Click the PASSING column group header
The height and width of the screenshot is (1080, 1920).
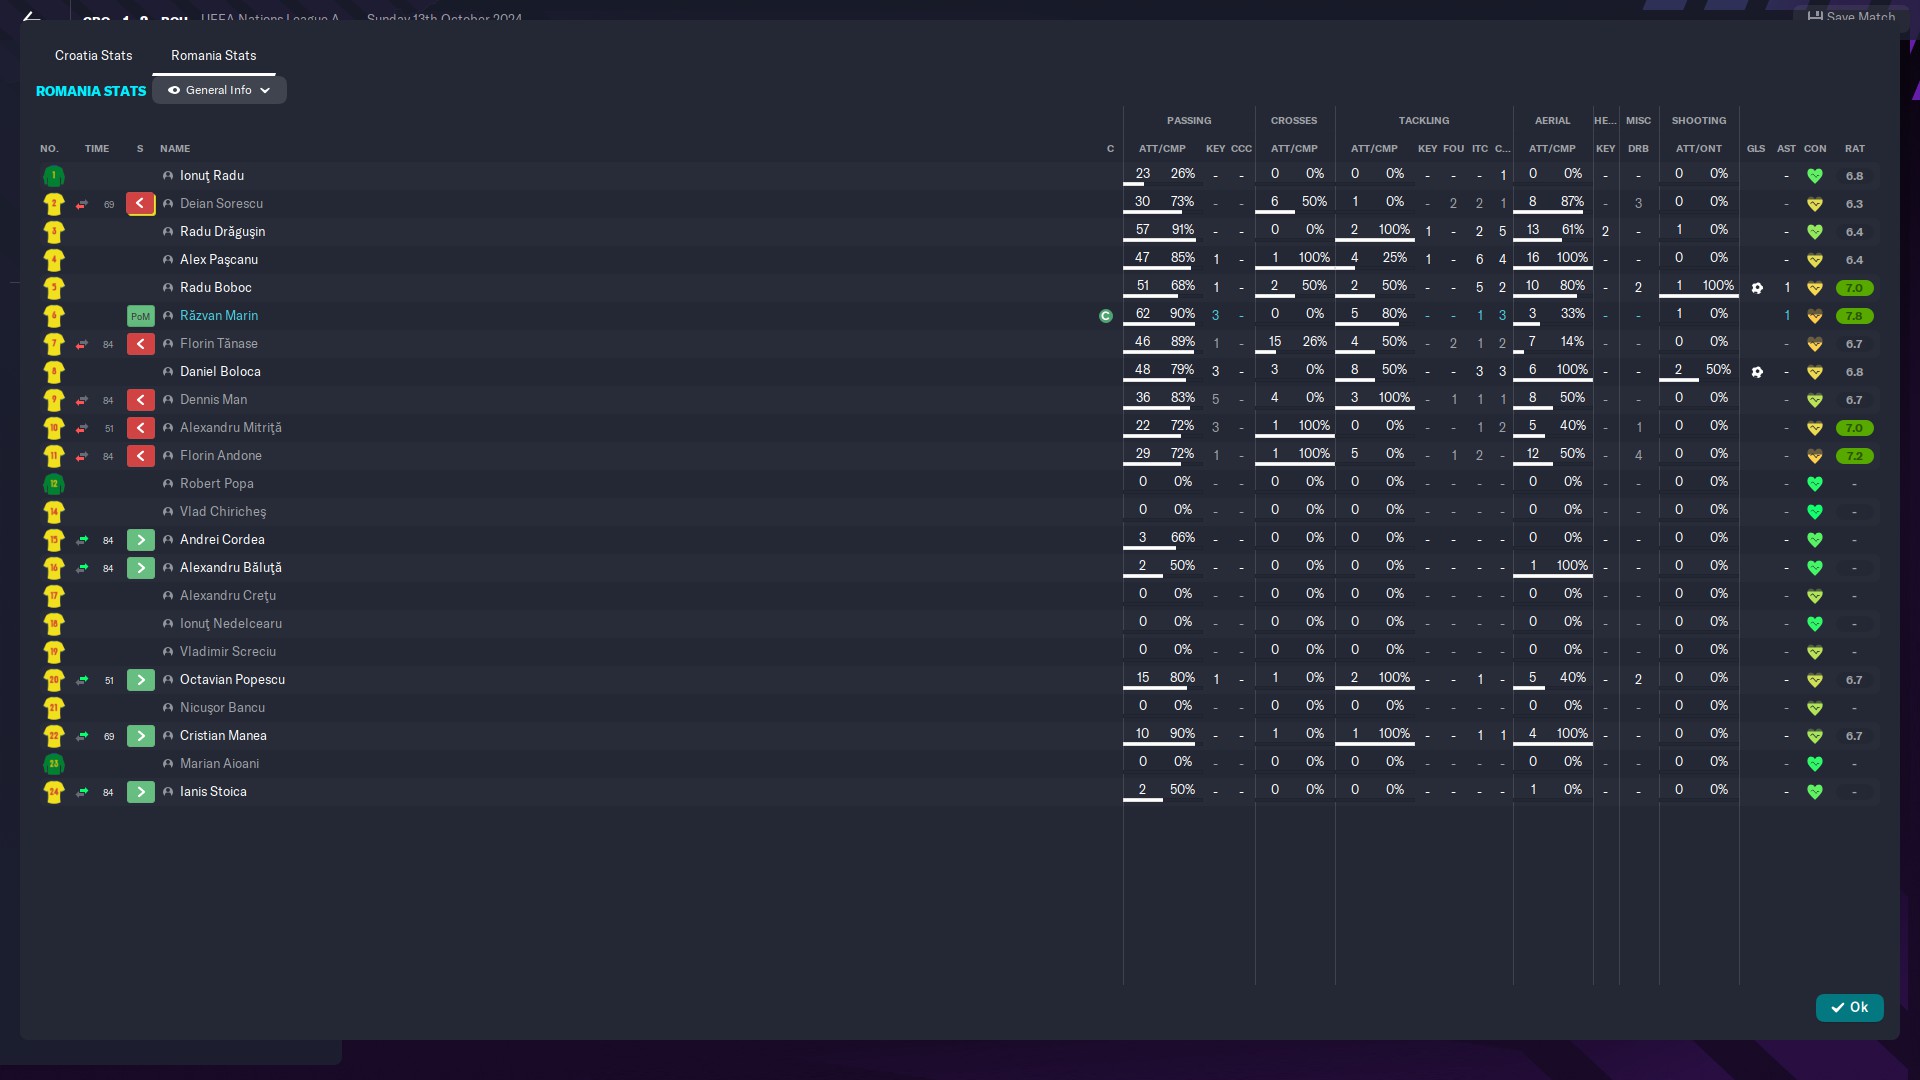coord(1189,120)
